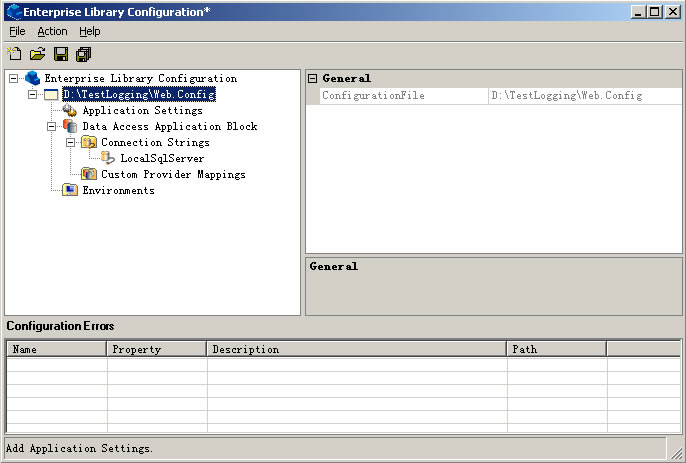The image size is (686, 463).
Task: Click the Name column header
Action: click(x=56, y=349)
